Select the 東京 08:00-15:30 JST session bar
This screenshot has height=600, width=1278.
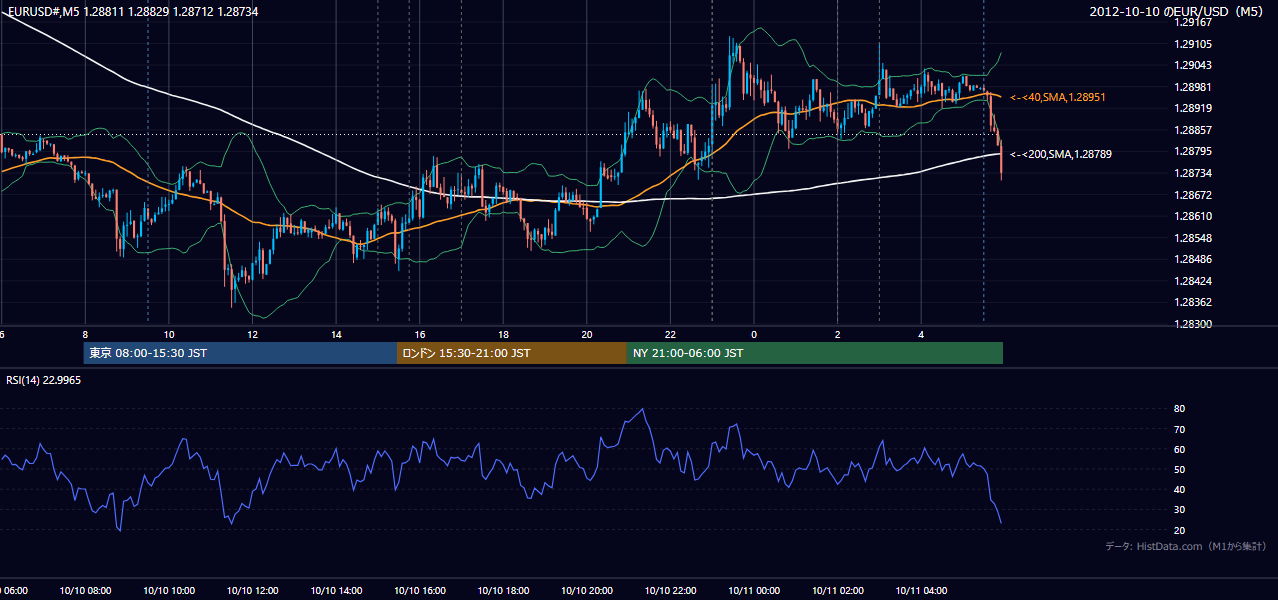point(240,353)
